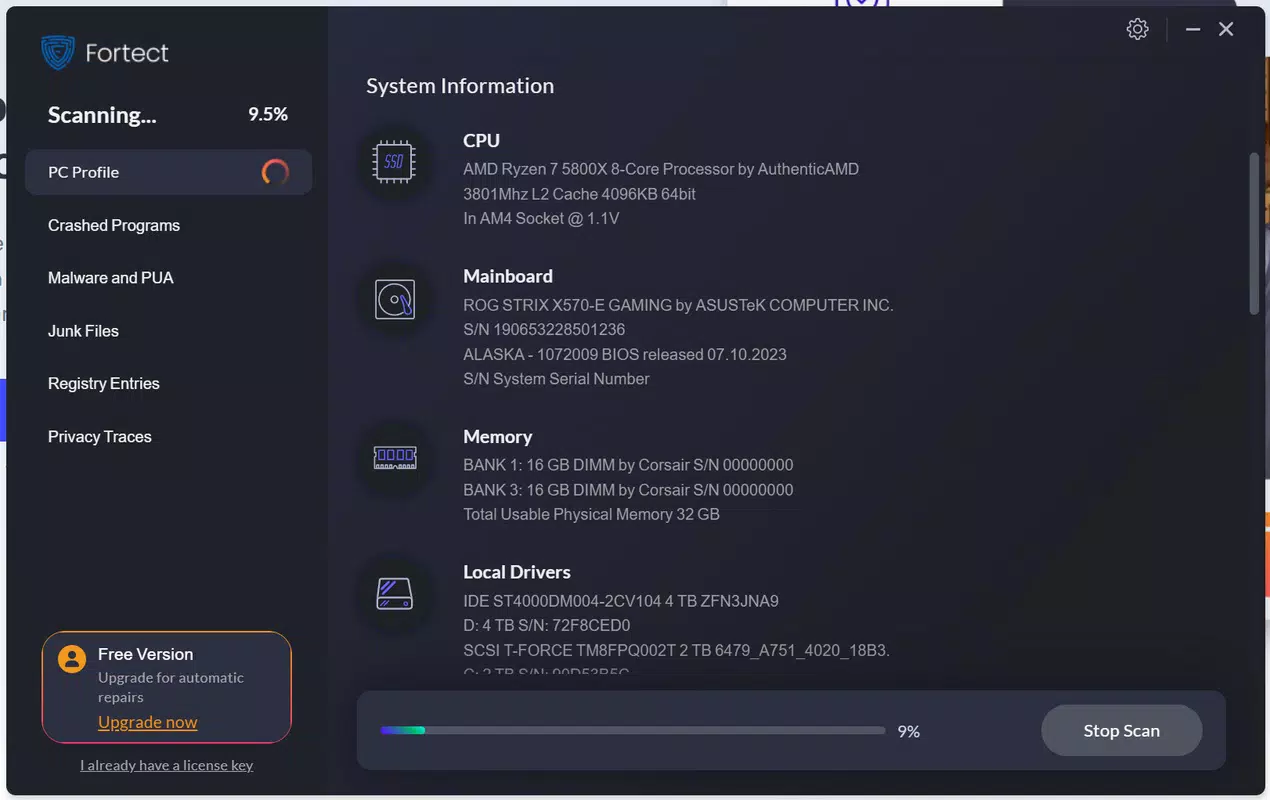
Task: Click the BANK 3 Corsair DIMM line
Action: coord(628,490)
